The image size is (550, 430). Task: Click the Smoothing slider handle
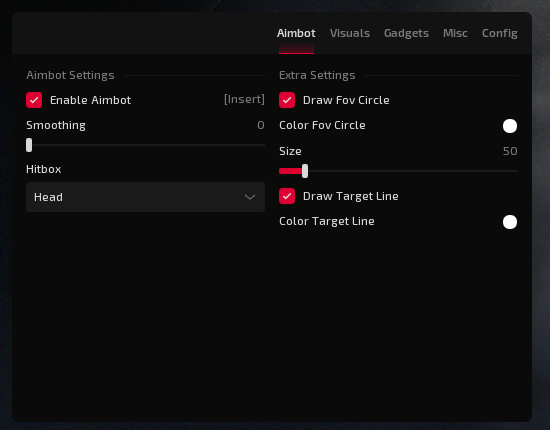click(x=29, y=145)
